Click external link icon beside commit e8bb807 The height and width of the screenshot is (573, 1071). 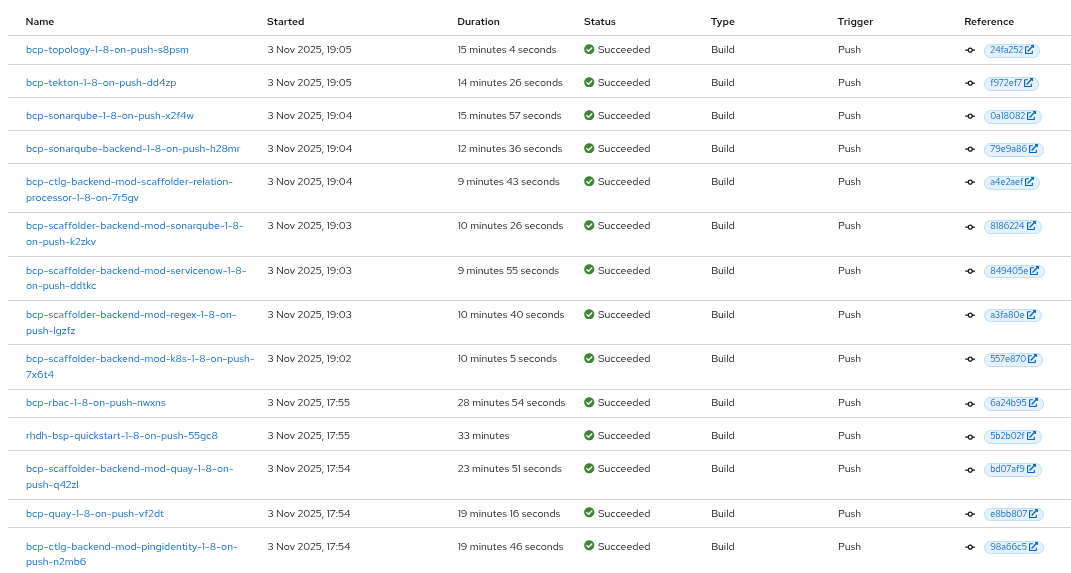tap(1033, 514)
